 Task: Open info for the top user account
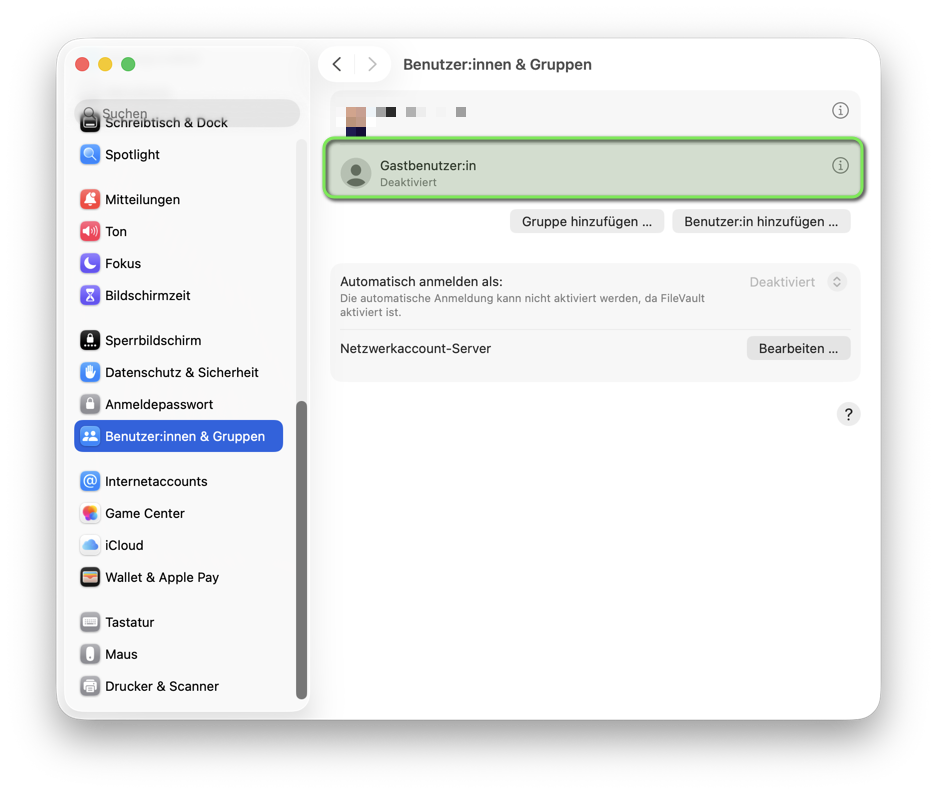(x=840, y=111)
